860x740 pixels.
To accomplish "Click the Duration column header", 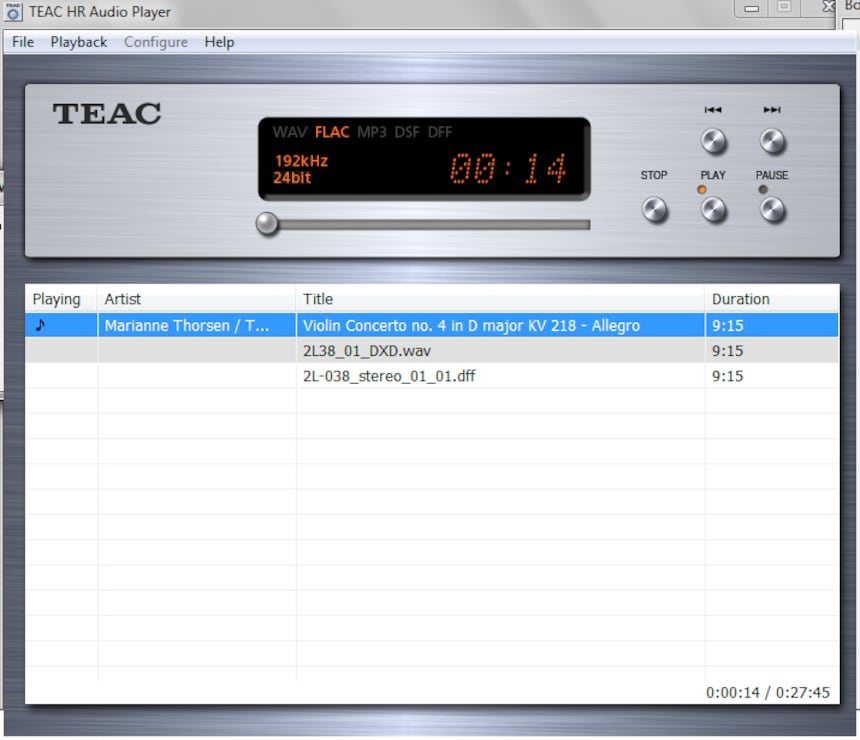I will point(772,299).
